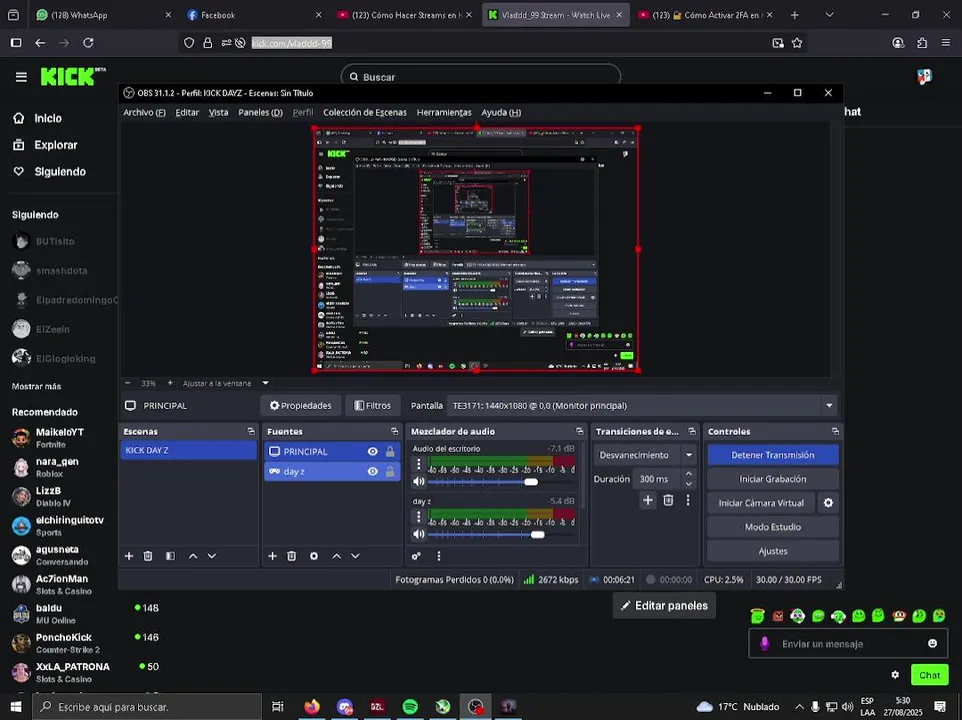Toggle visibility of day z source
The width and height of the screenshot is (962, 720).
[372, 472]
